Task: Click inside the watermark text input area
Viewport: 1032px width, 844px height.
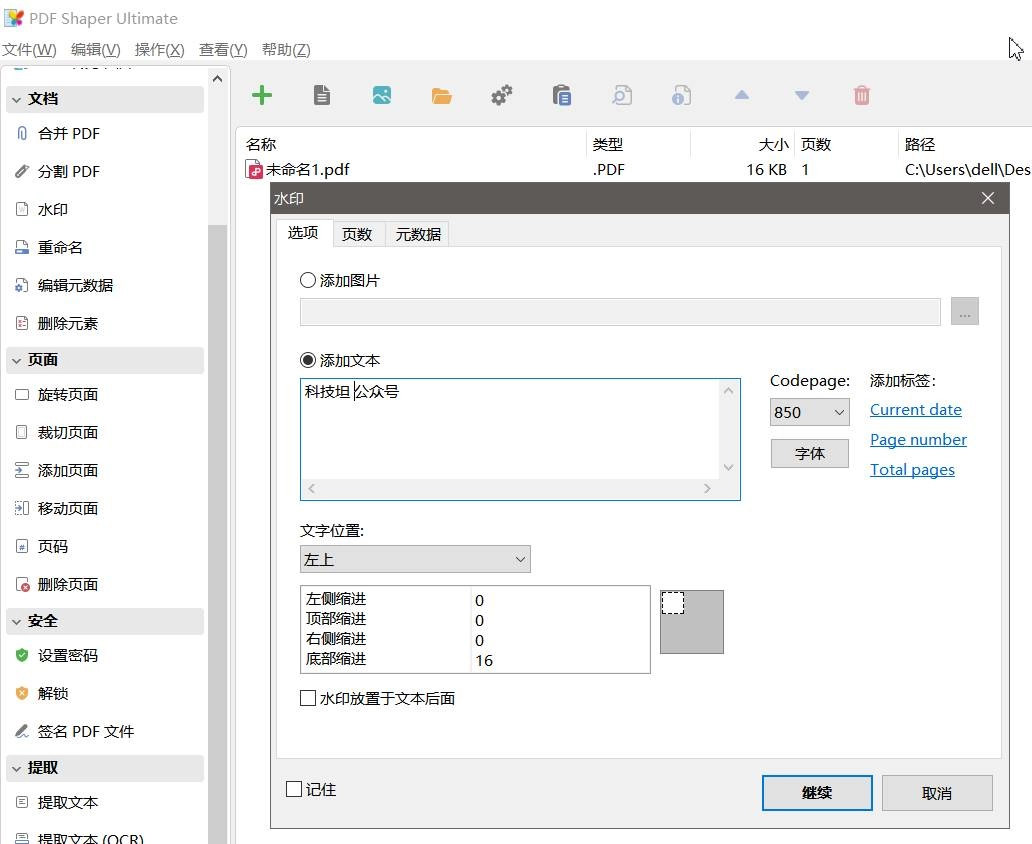Action: (x=510, y=429)
